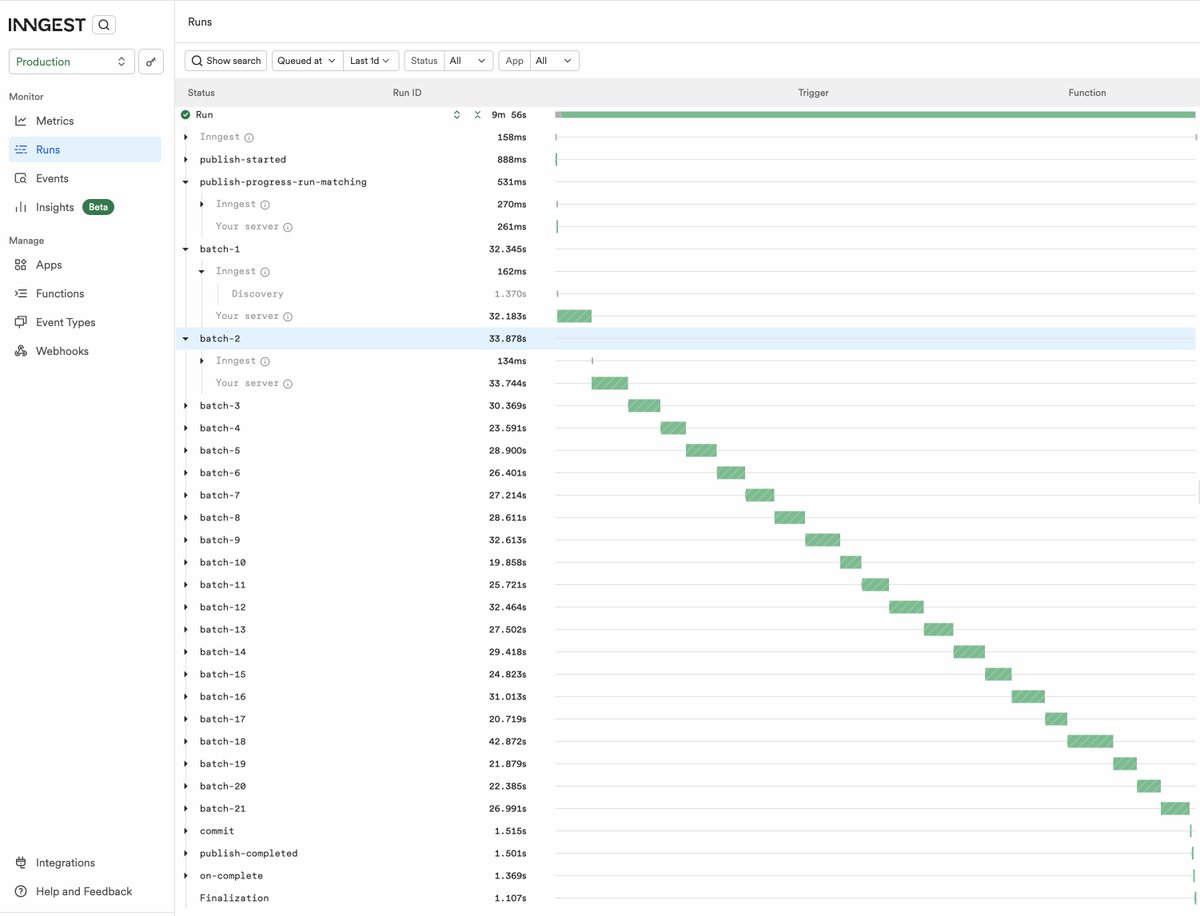The image size is (1200, 916).
Task: Open the Last 1d time range dropdown
Action: click(x=371, y=61)
